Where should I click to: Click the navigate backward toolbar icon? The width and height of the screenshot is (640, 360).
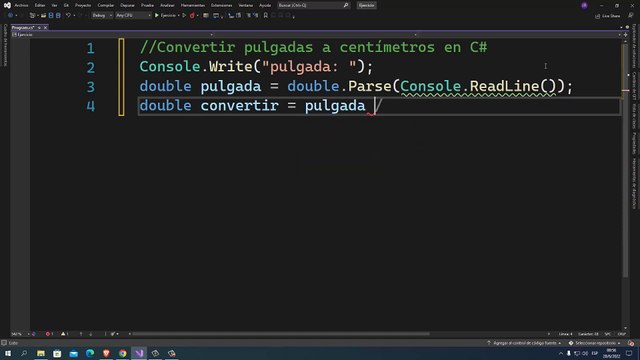(10, 16)
